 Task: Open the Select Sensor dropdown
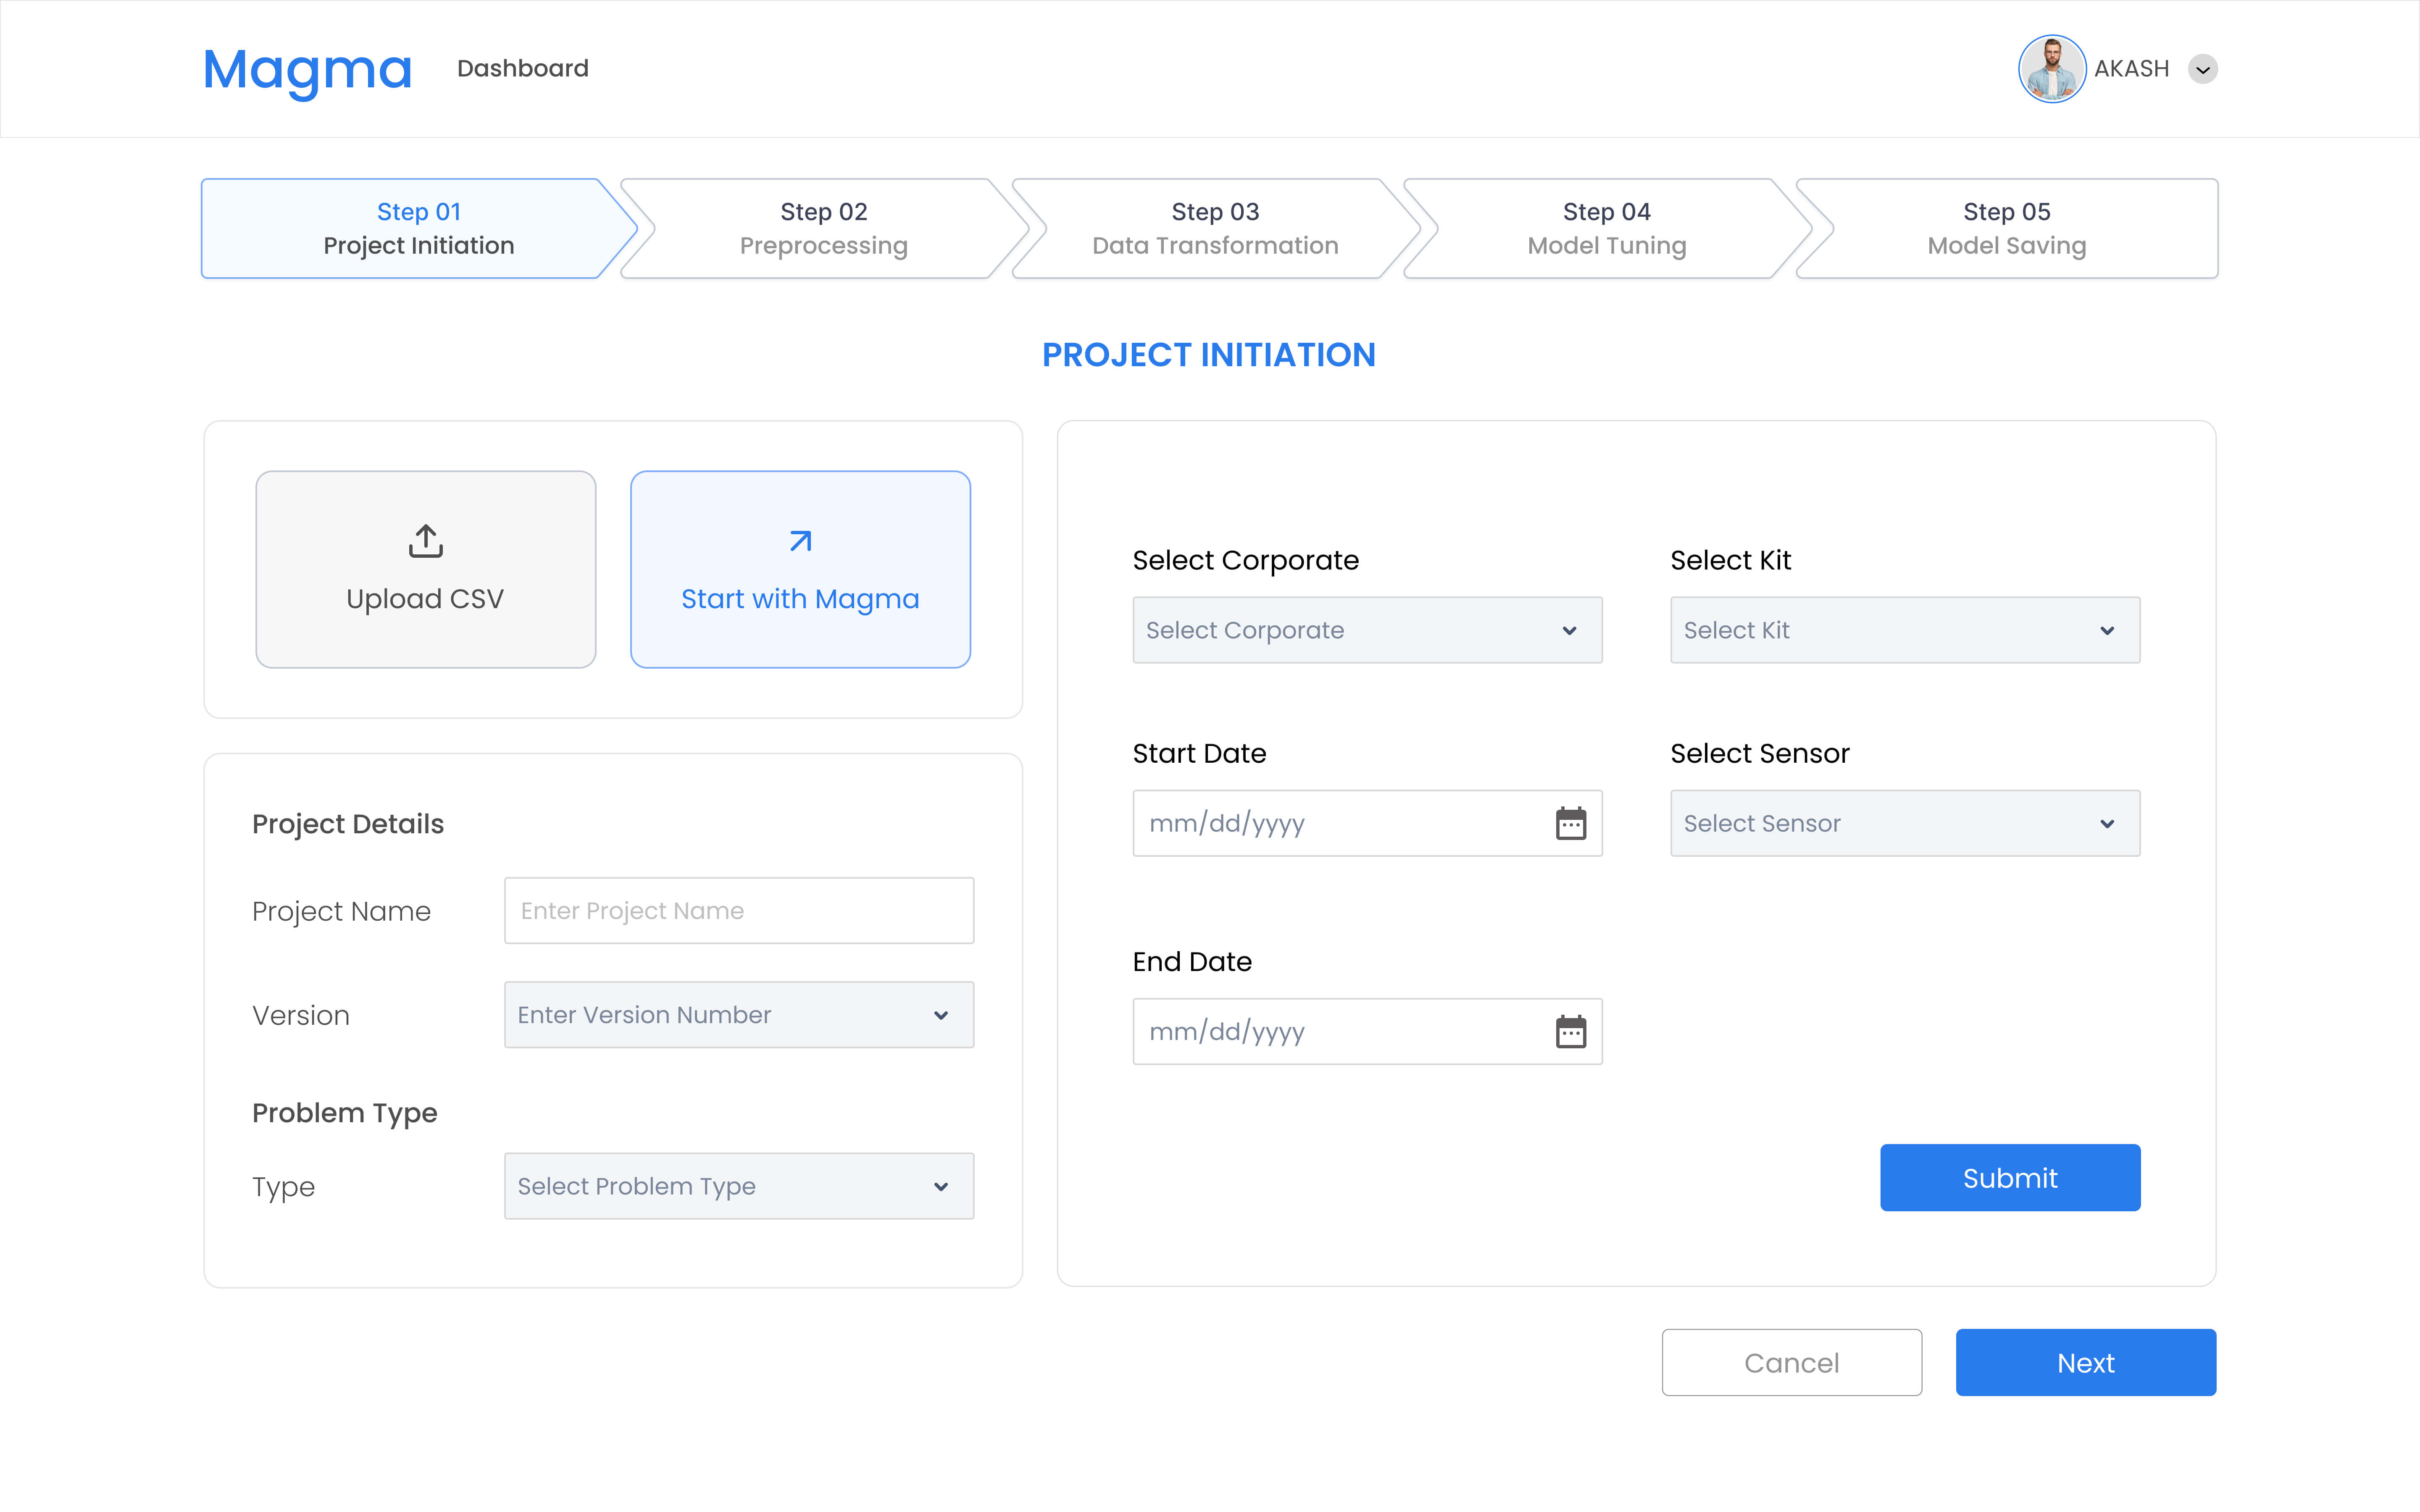(x=1905, y=823)
